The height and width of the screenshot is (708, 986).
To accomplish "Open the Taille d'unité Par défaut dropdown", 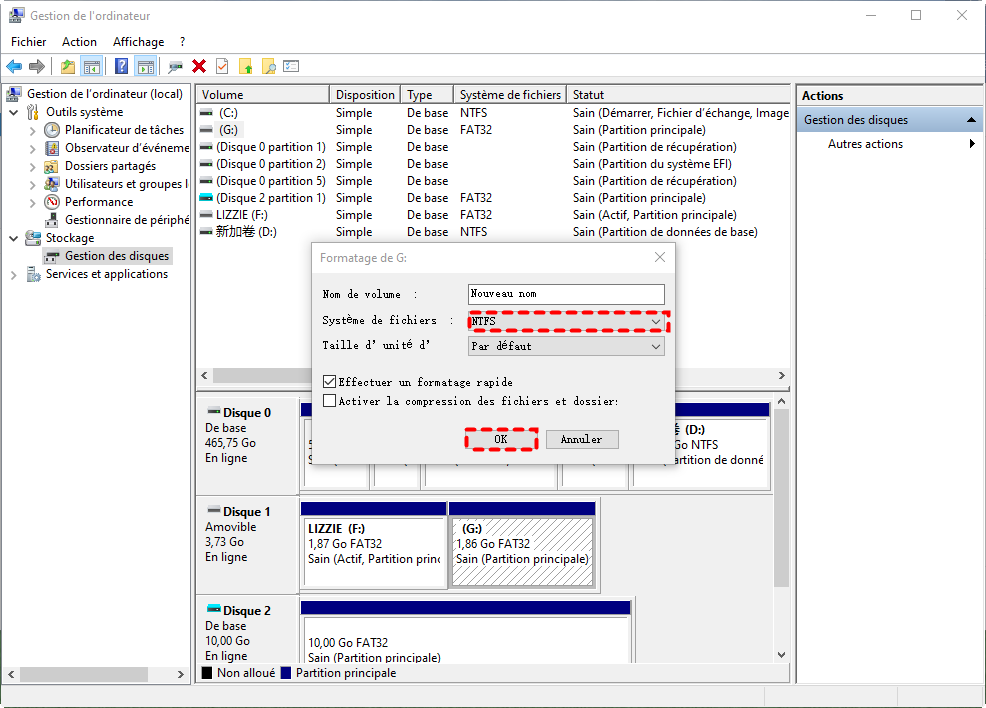I will click(x=566, y=346).
